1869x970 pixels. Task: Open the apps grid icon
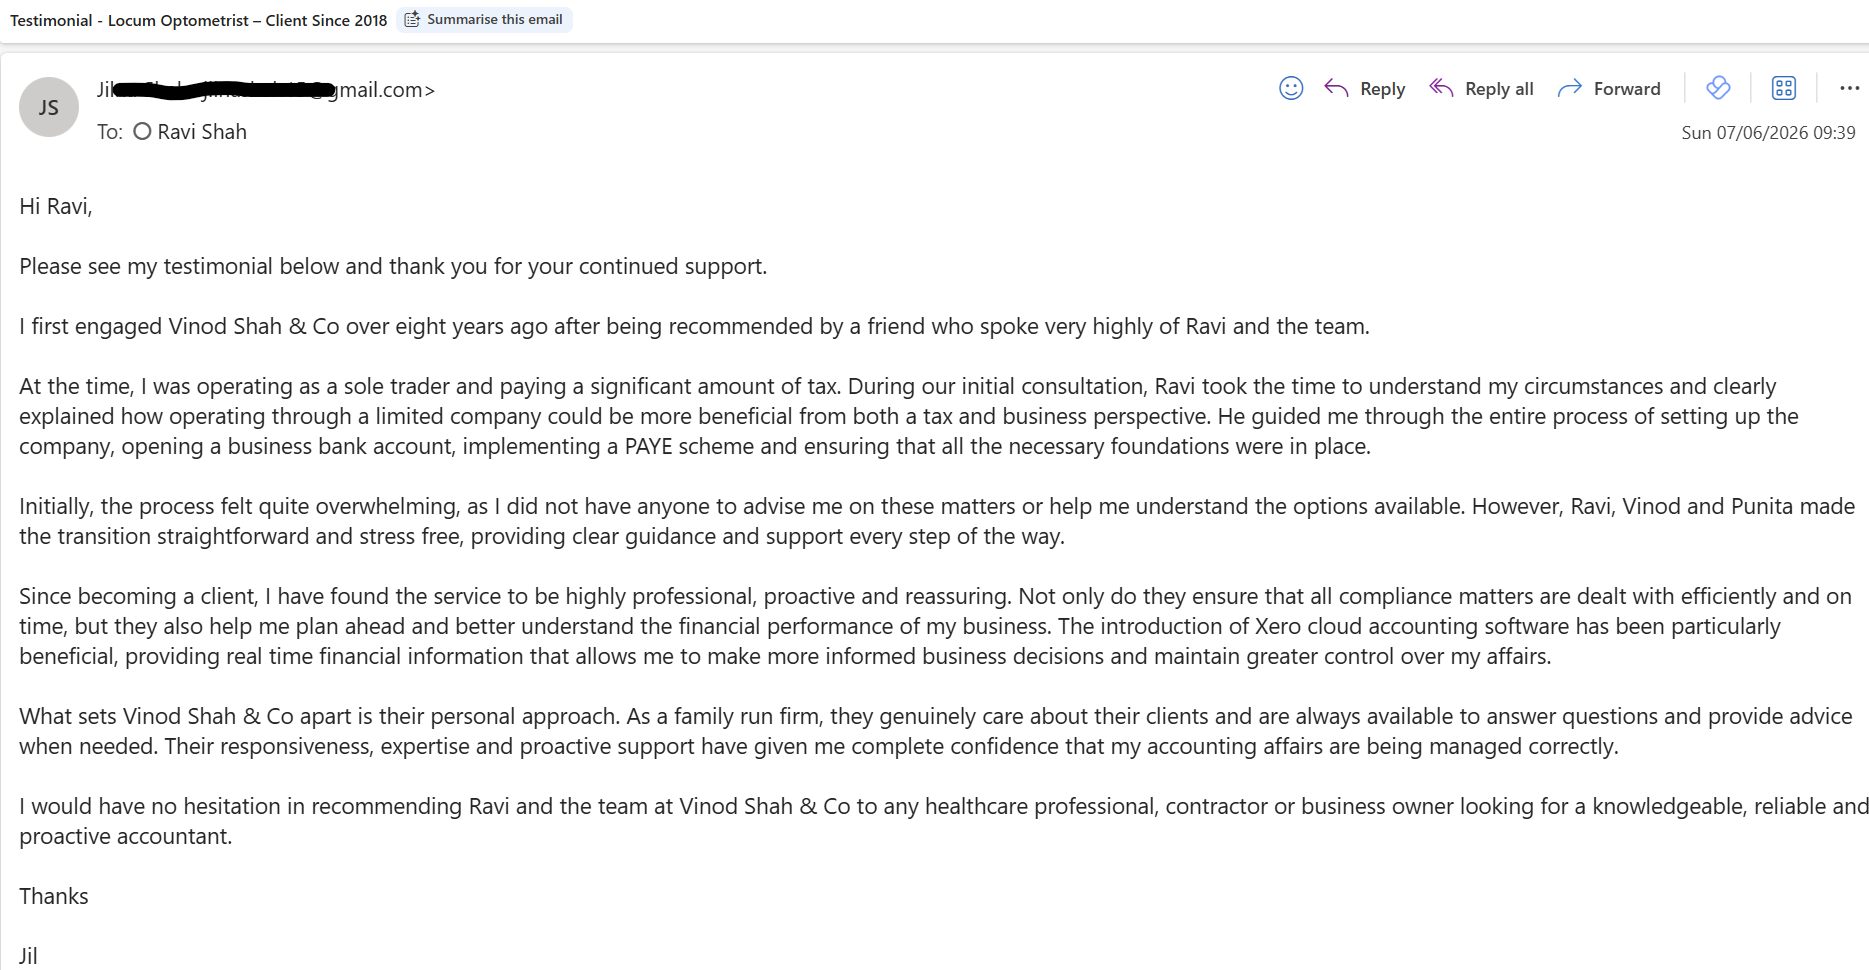pos(1784,88)
